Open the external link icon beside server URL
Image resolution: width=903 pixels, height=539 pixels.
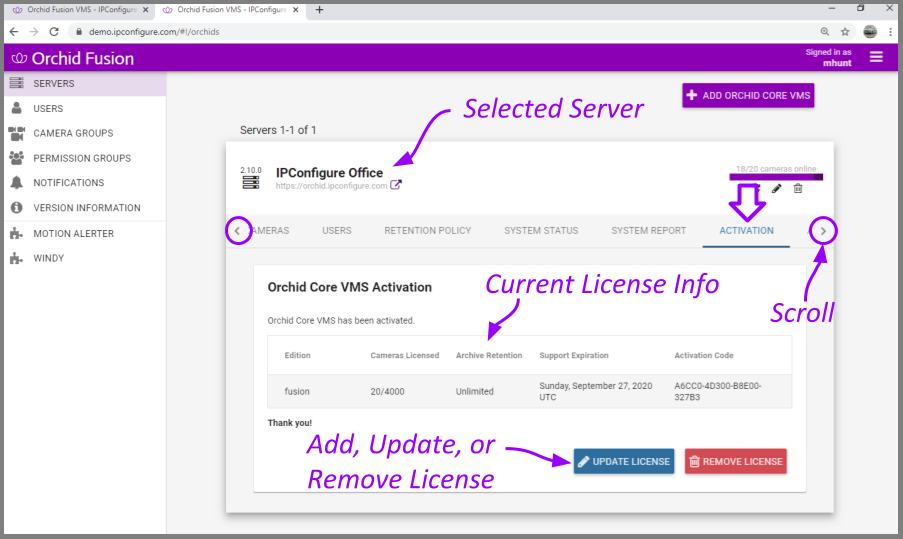pos(396,185)
